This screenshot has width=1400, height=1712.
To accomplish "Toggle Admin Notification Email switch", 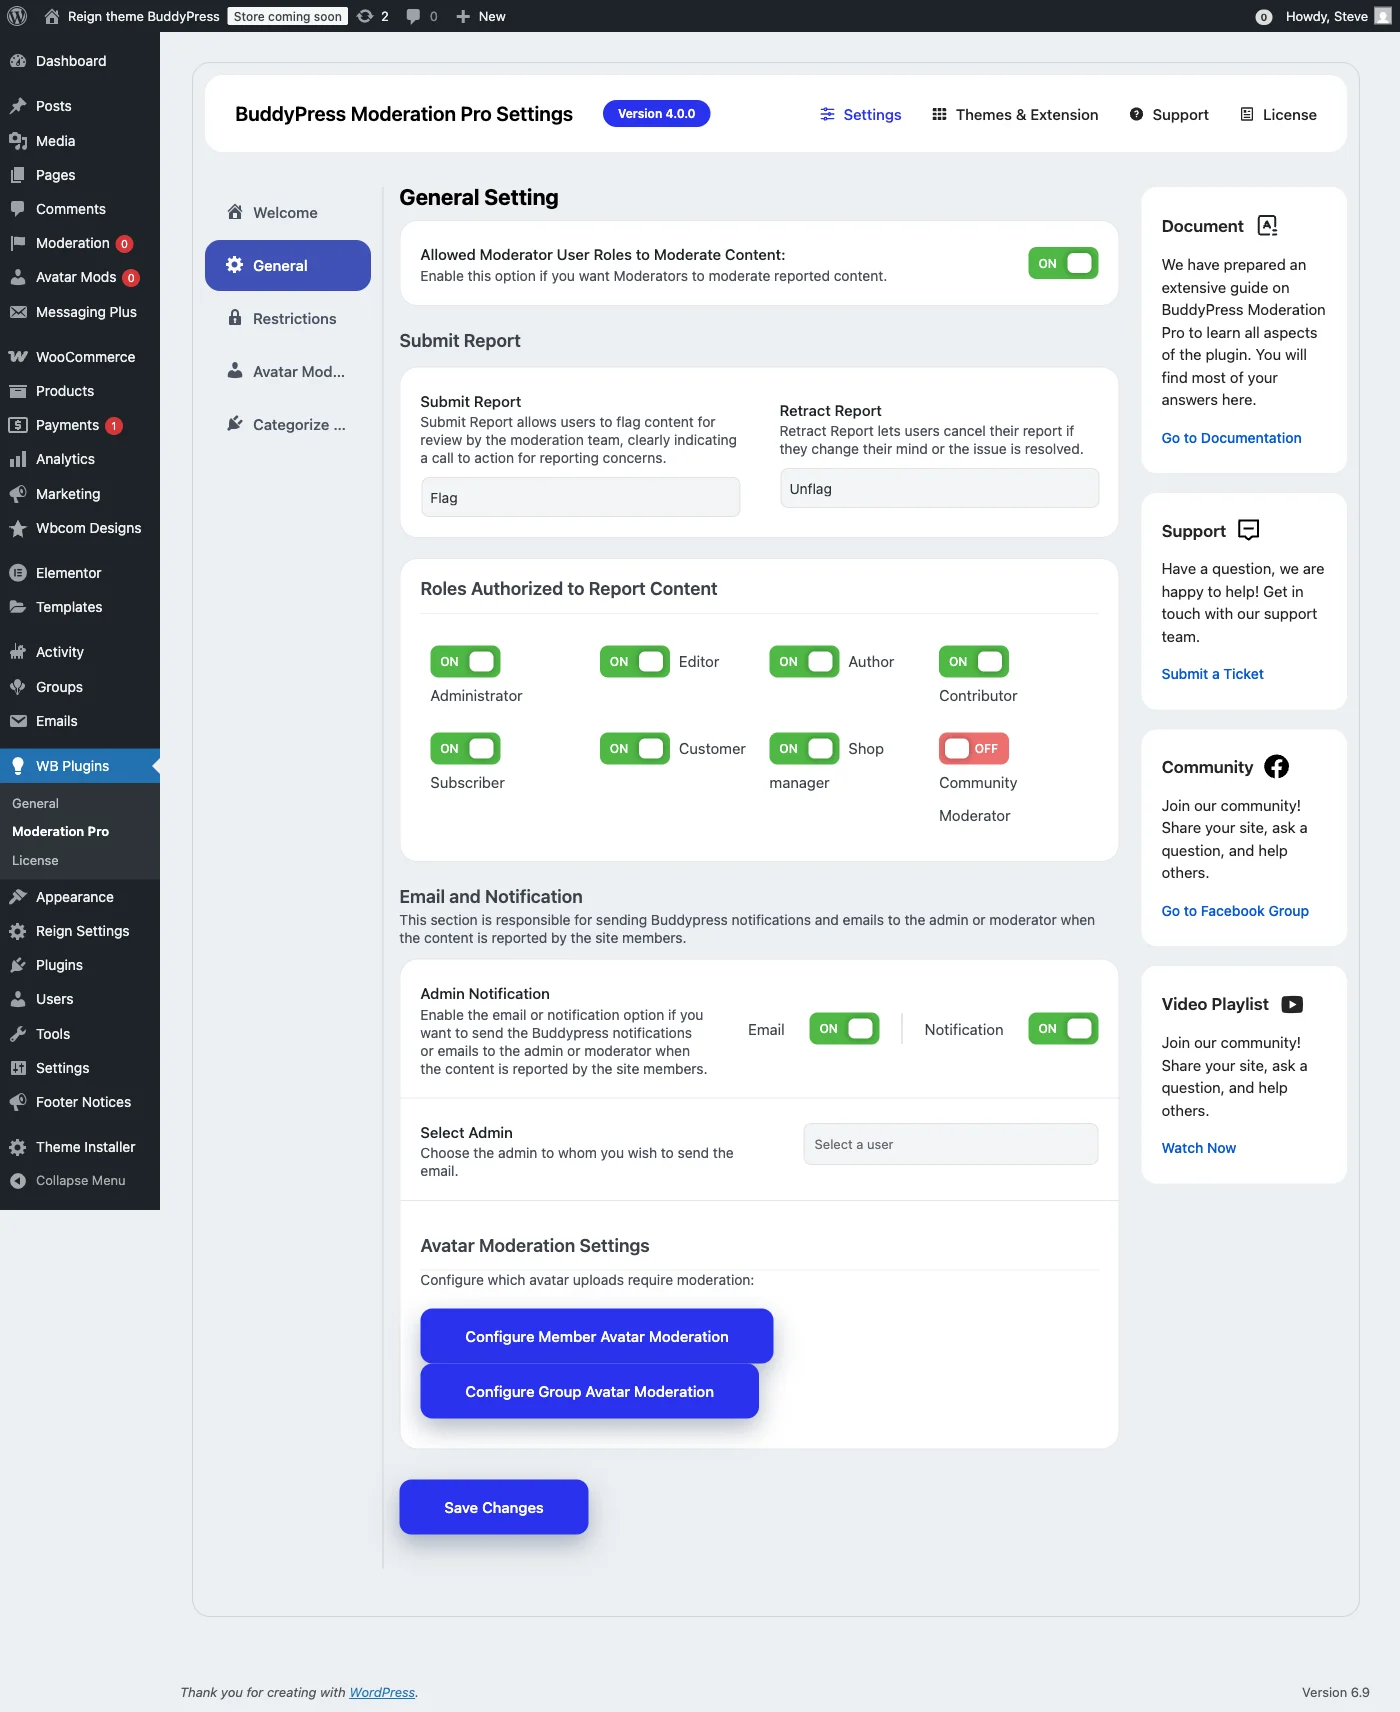I will point(844,1028).
